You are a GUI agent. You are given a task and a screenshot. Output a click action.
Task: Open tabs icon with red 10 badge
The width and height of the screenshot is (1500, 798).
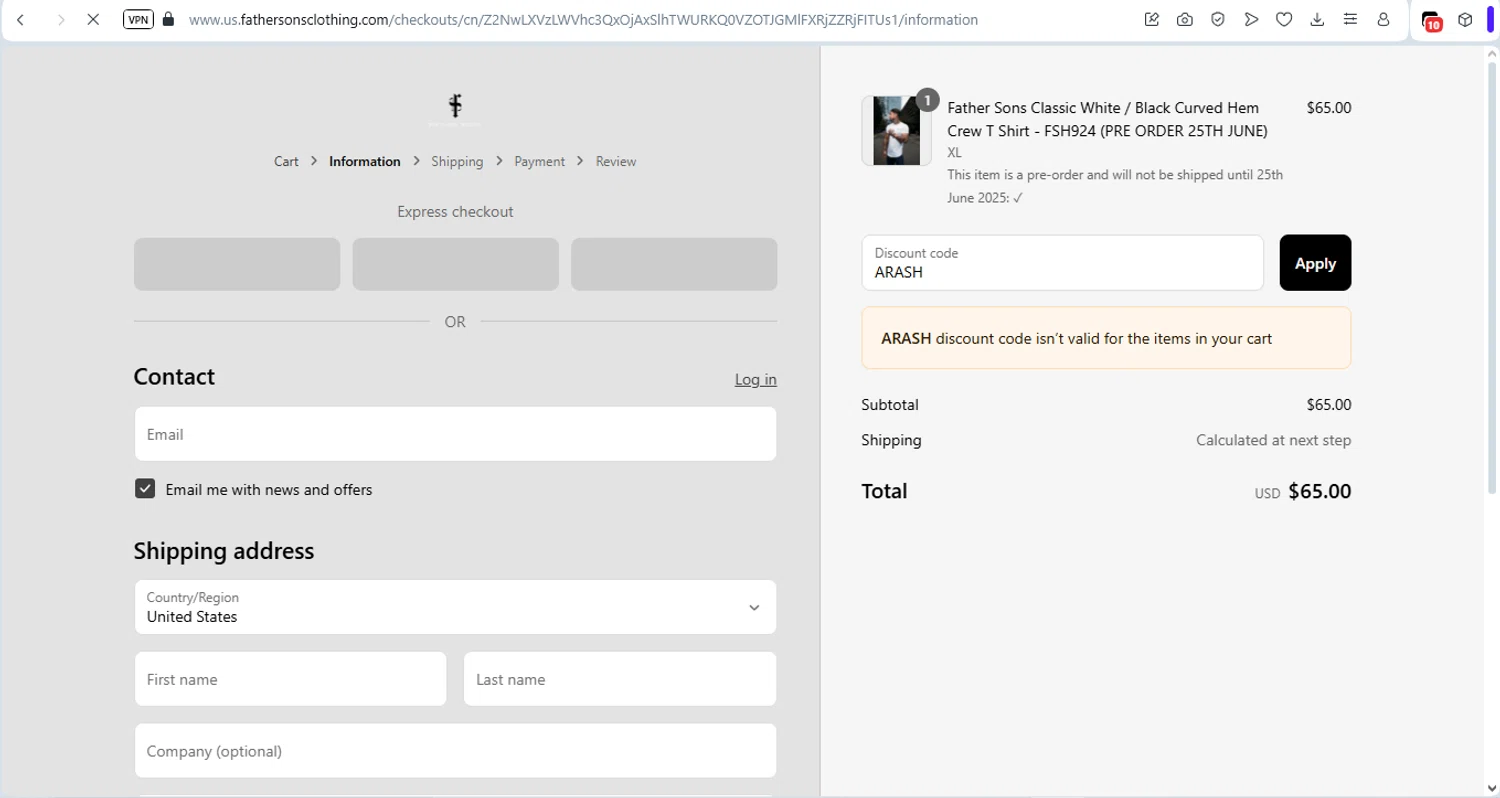1431,21
